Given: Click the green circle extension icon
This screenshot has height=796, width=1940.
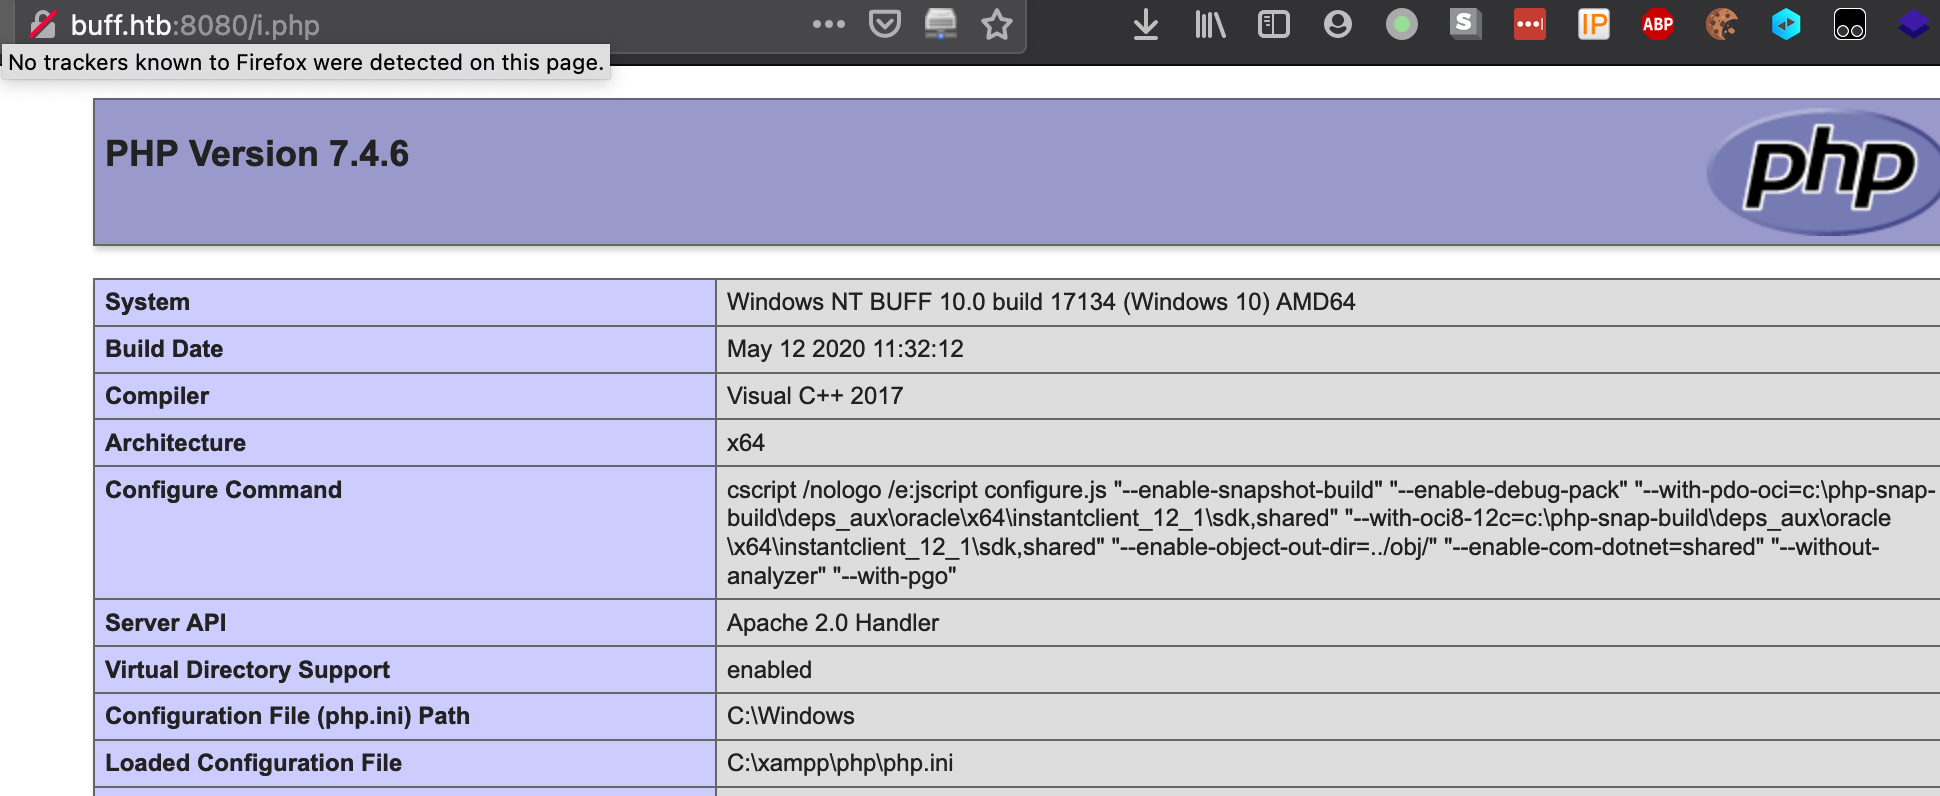Looking at the screenshot, I should coord(1402,24).
